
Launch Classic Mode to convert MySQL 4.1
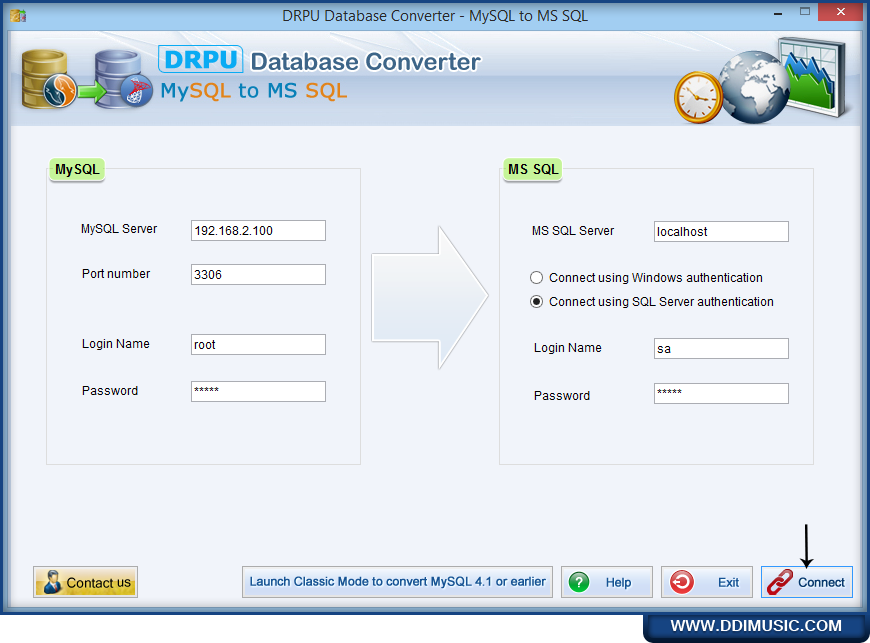pos(397,582)
